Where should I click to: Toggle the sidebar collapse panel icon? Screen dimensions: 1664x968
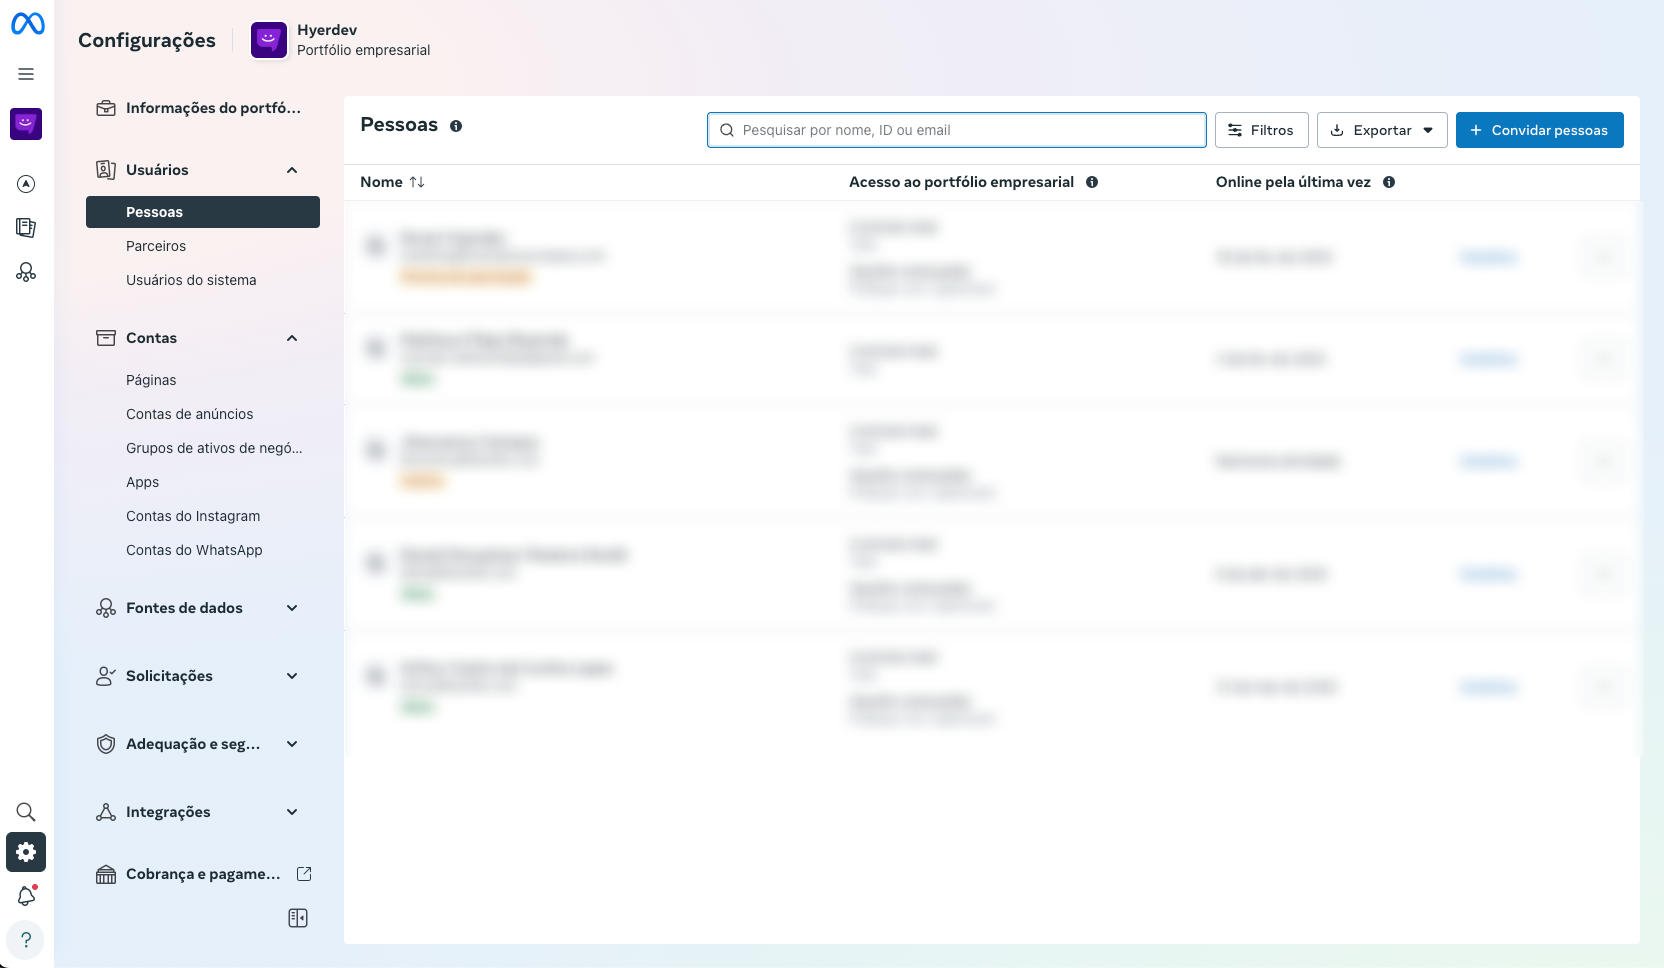[298, 918]
